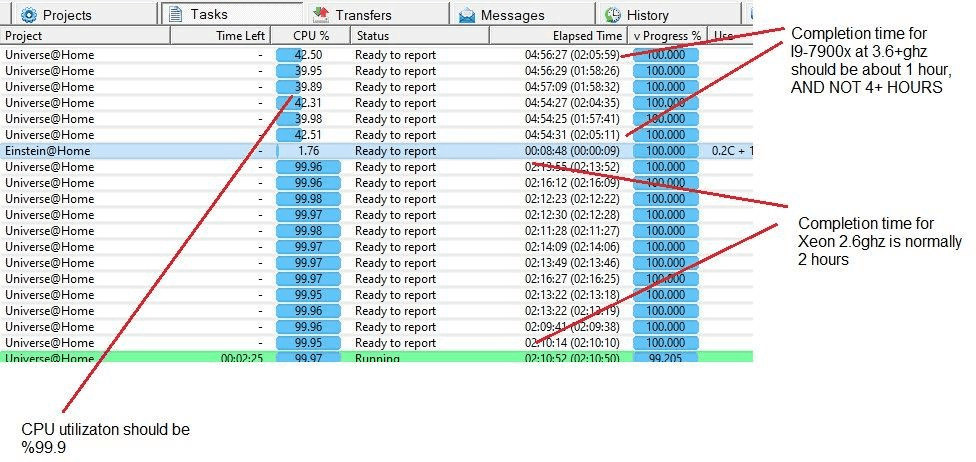Click the CPU % value 42.31
This screenshot has width=976, height=462.
(308, 103)
